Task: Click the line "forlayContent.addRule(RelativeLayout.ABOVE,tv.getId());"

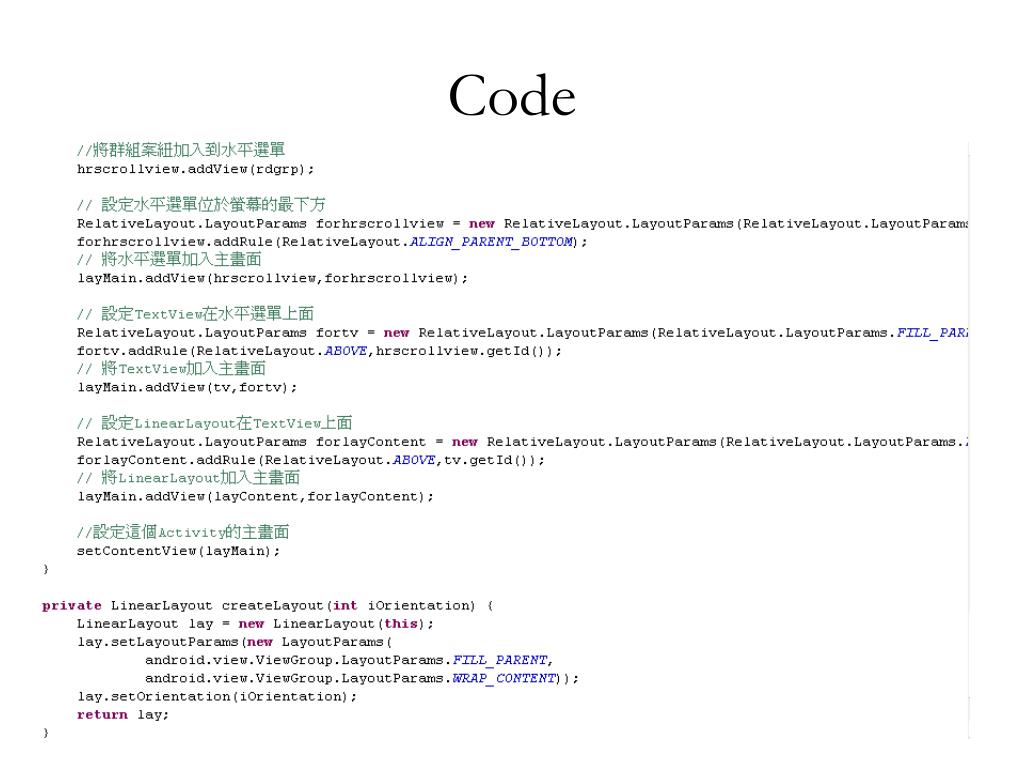Action: 310,460
